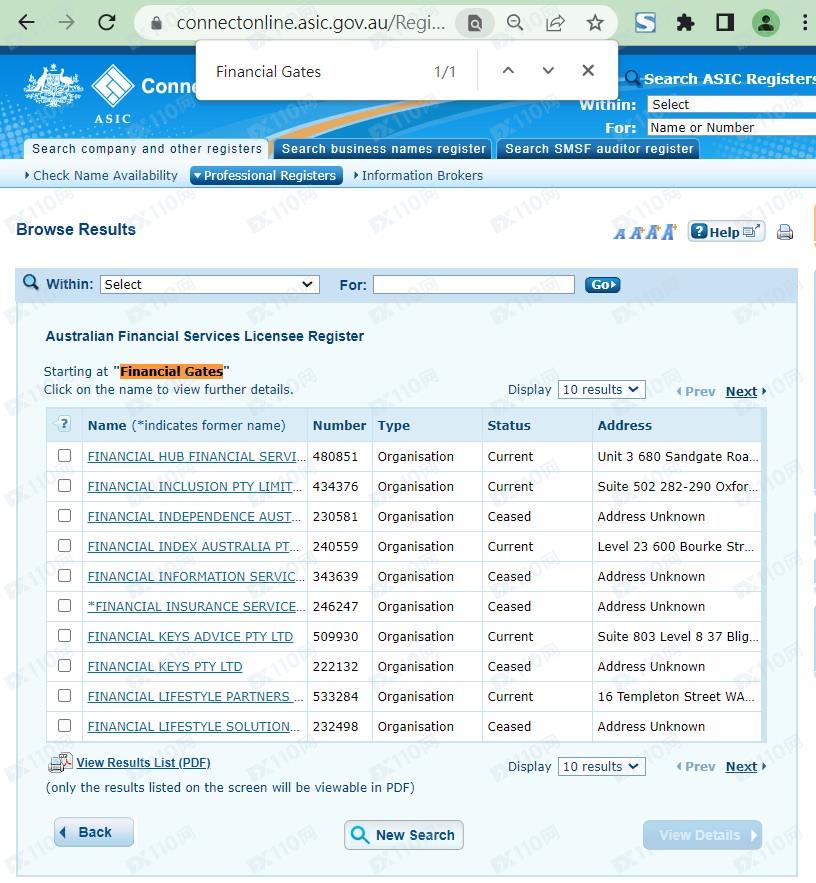
Task: Expand Check Name Availability
Action: 101,176
